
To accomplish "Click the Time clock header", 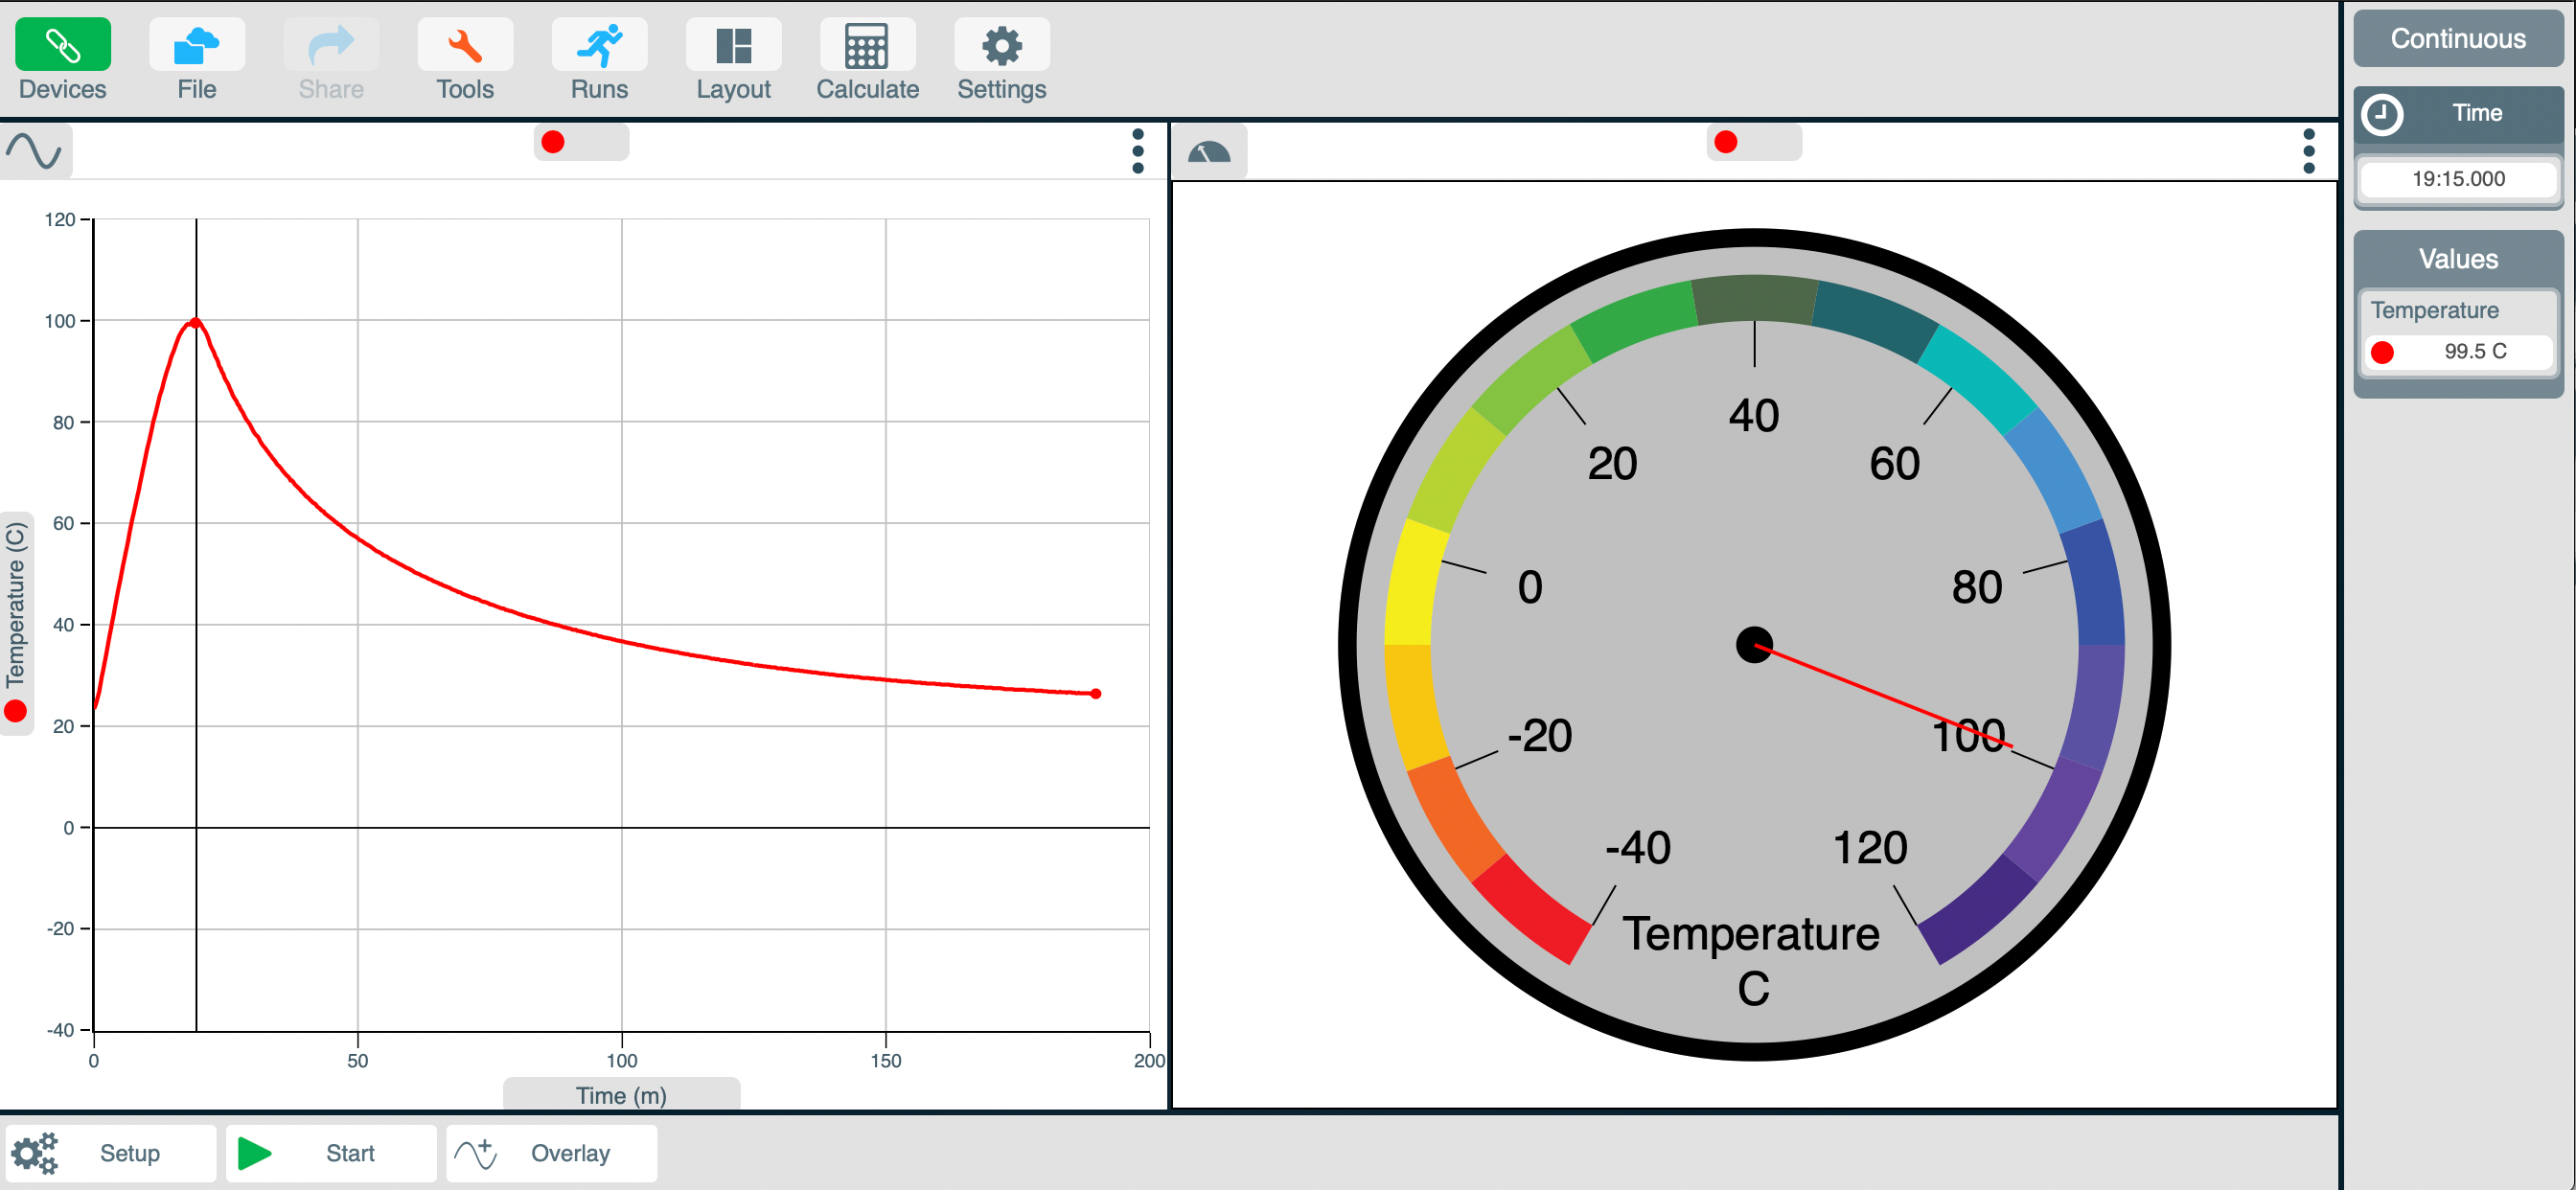I will 2457,113.
